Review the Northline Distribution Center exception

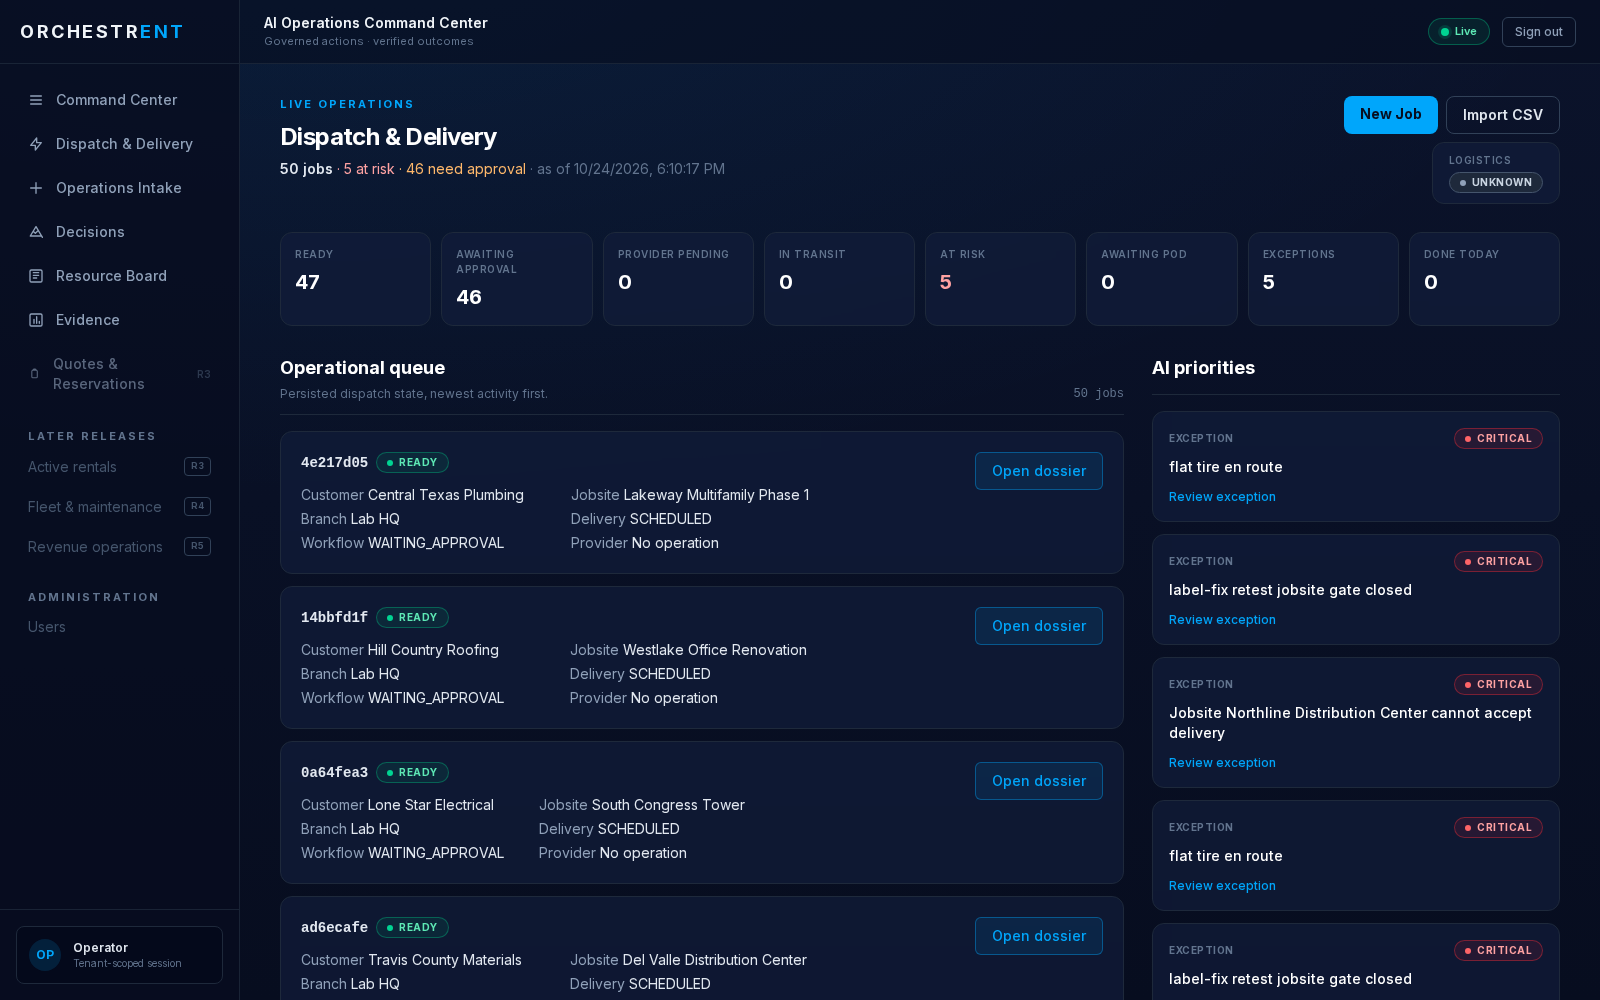coord(1222,763)
